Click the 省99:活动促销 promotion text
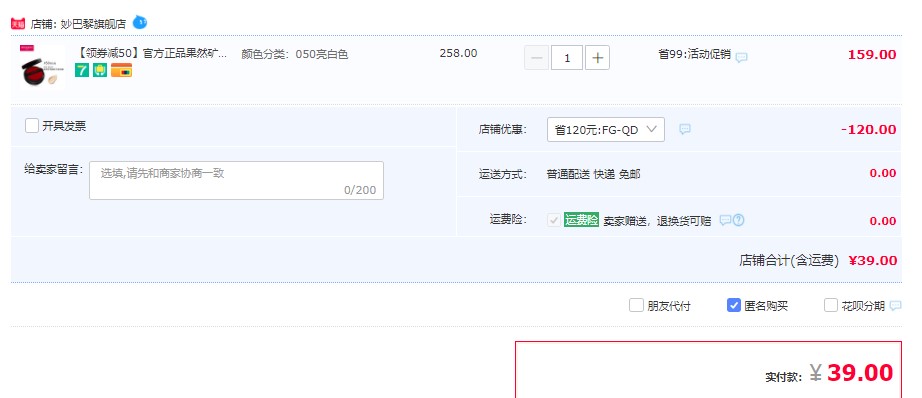 tap(694, 55)
